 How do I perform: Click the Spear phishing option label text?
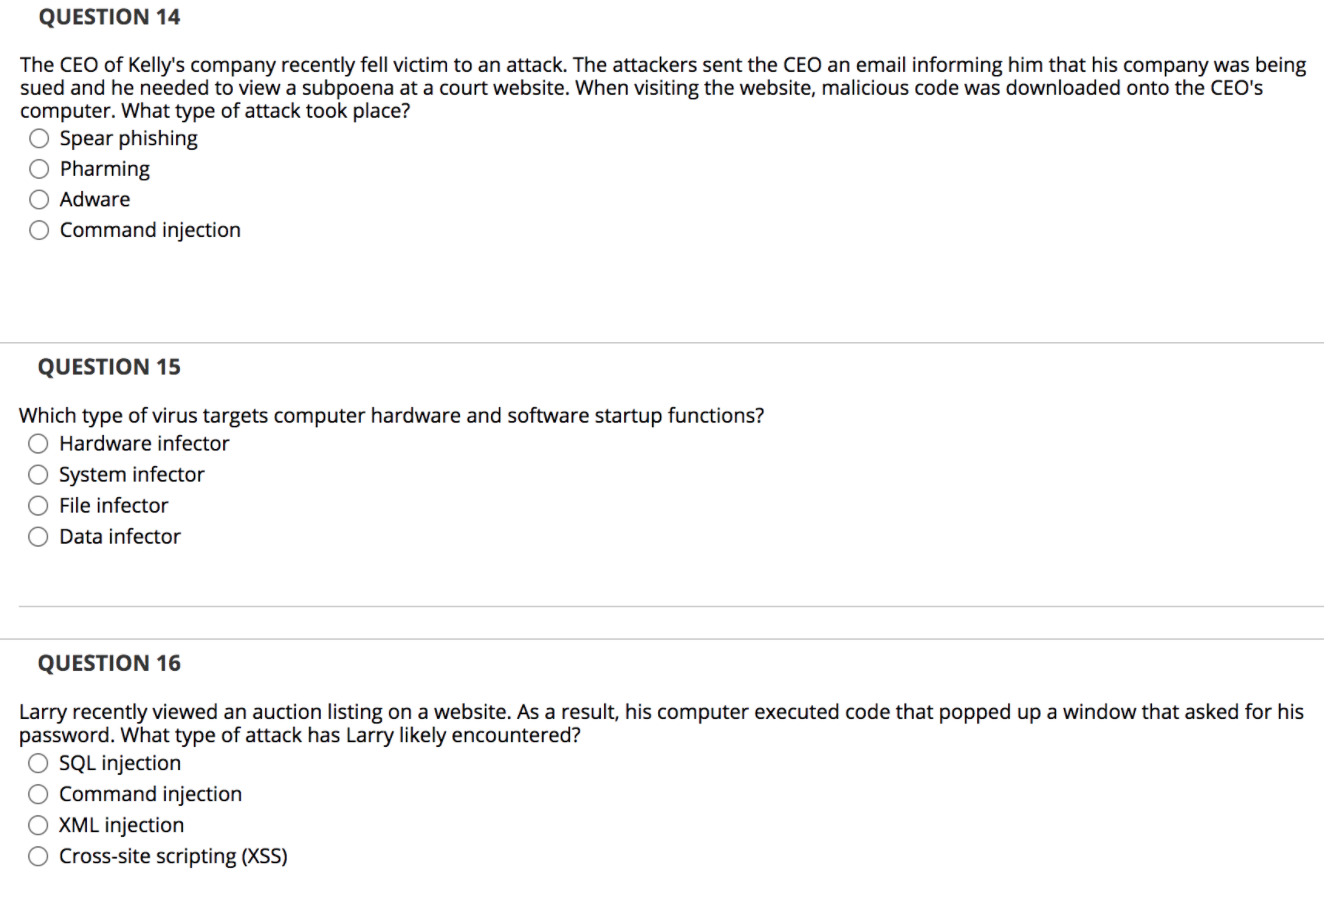pyautogui.click(x=128, y=138)
